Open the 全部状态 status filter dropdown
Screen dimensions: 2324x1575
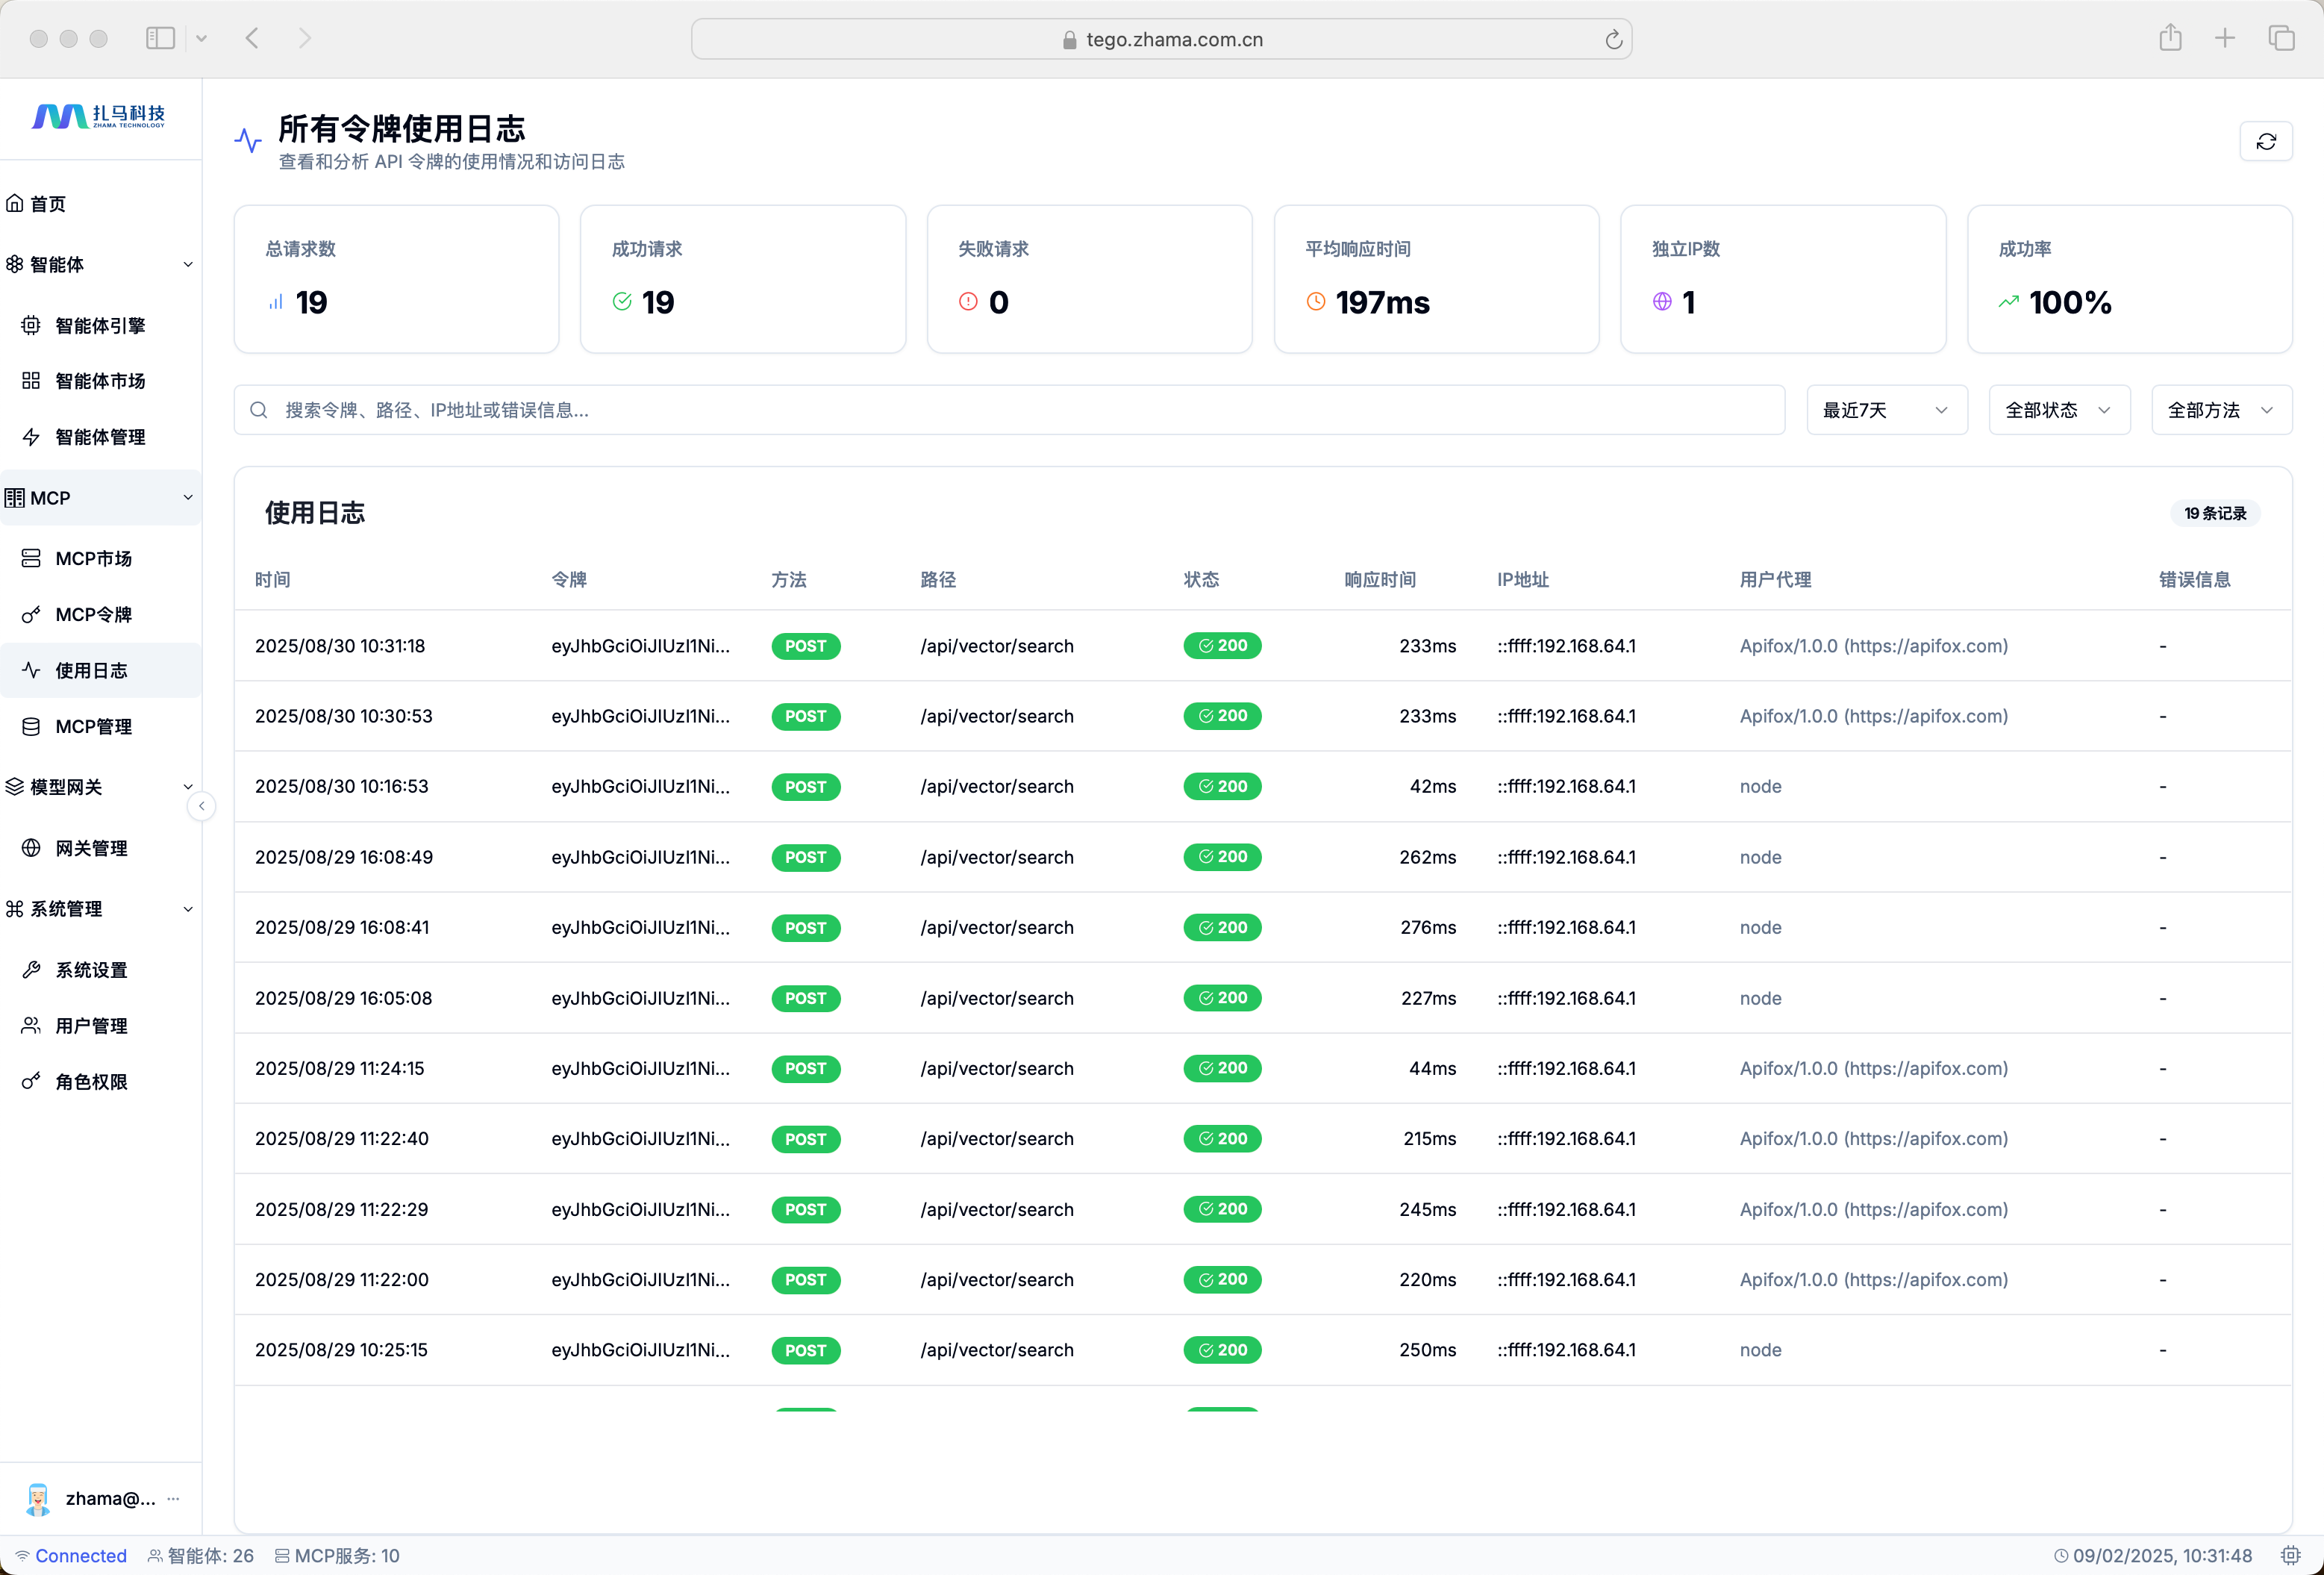coord(2059,410)
